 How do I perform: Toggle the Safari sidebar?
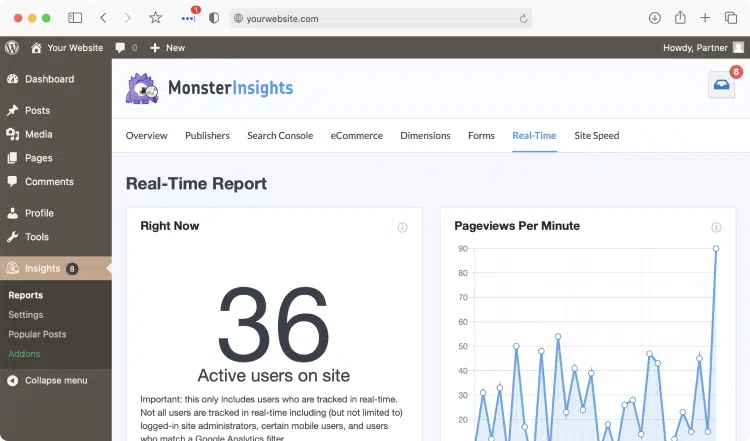(75, 18)
